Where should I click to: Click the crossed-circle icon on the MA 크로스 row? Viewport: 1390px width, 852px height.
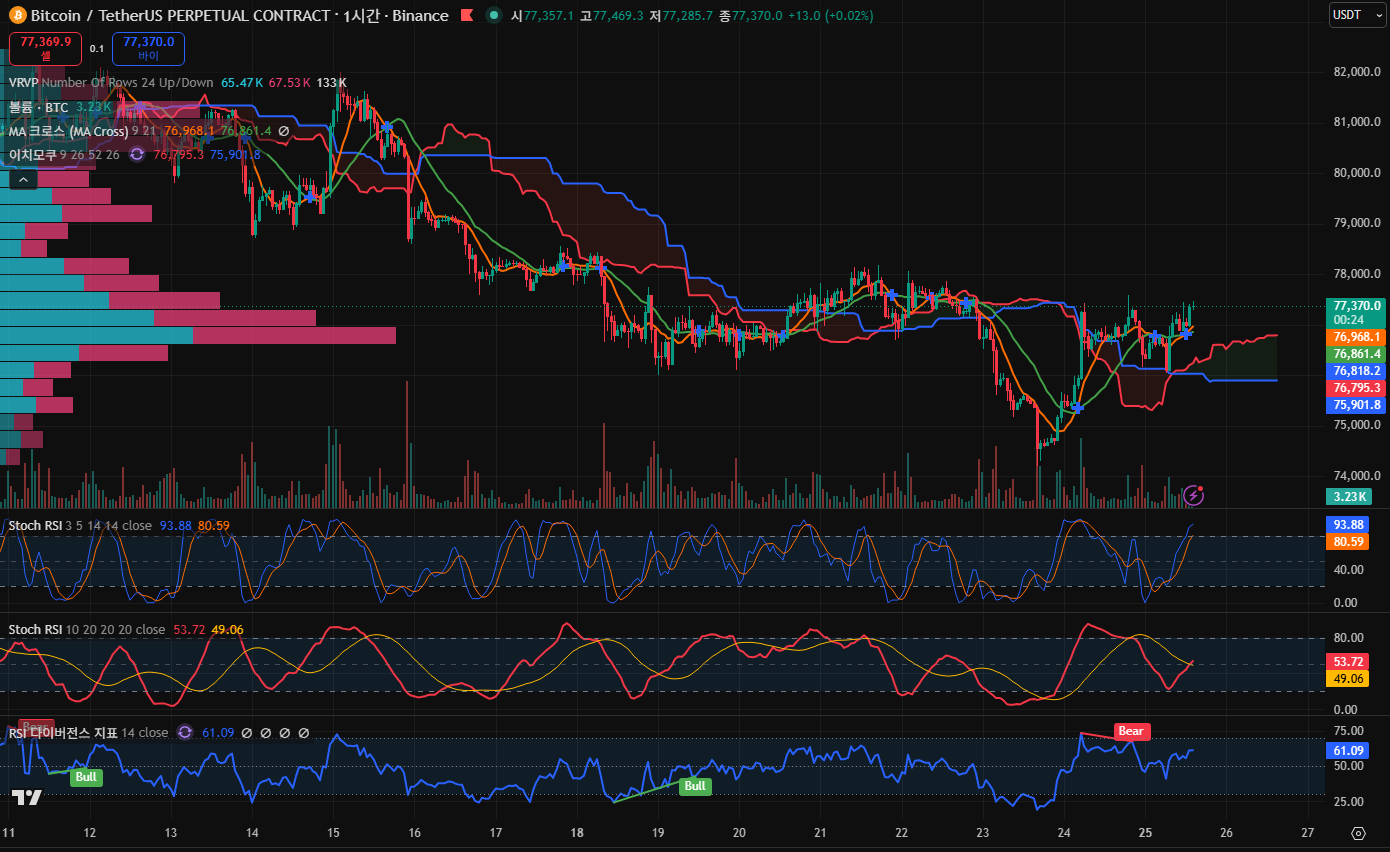pos(284,131)
